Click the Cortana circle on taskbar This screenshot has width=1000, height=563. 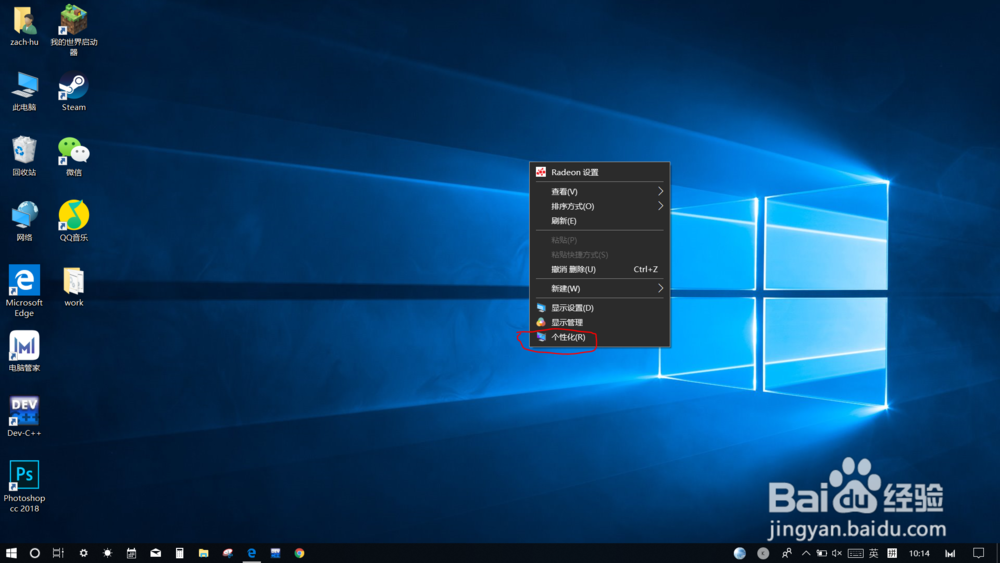point(34,553)
